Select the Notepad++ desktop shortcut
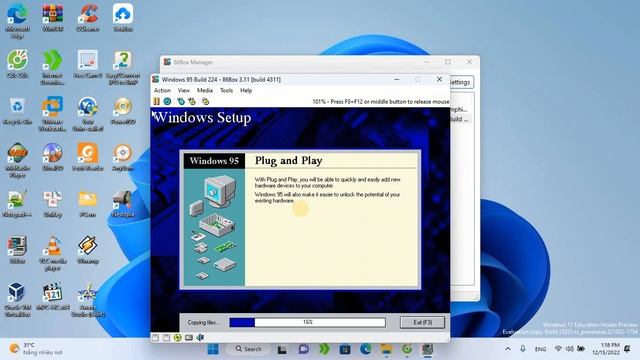This screenshot has height=360, width=640. [17, 203]
